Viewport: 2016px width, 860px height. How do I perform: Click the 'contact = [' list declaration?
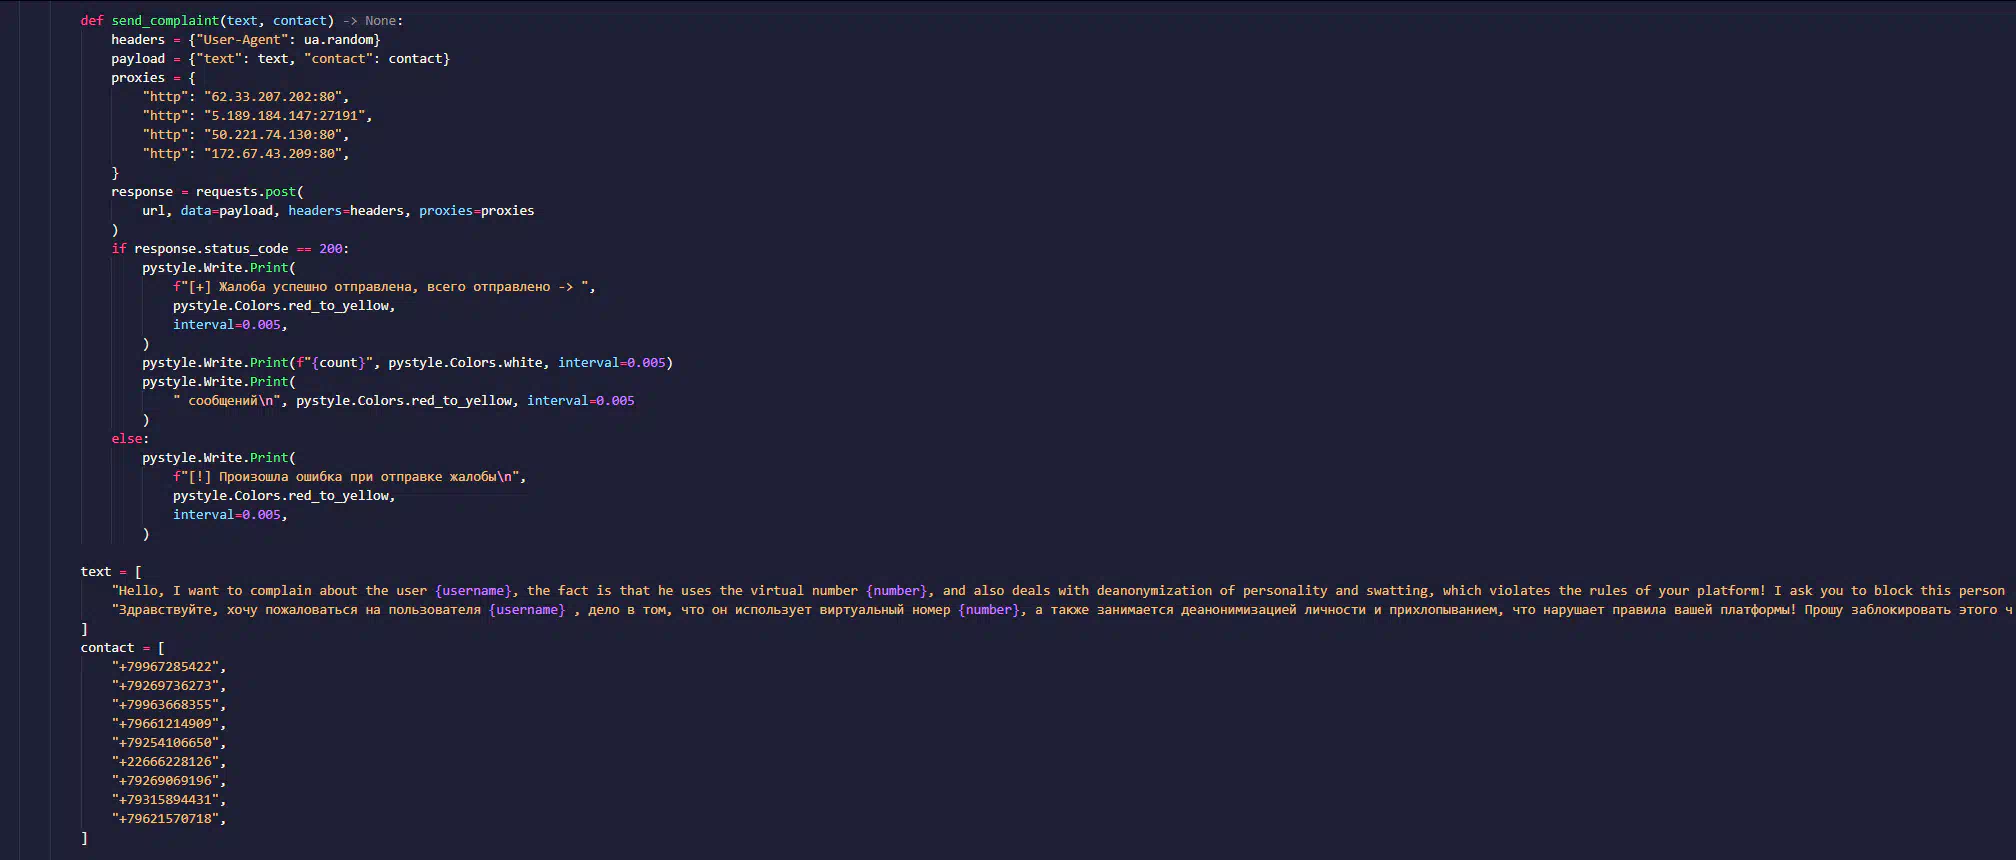(122, 648)
